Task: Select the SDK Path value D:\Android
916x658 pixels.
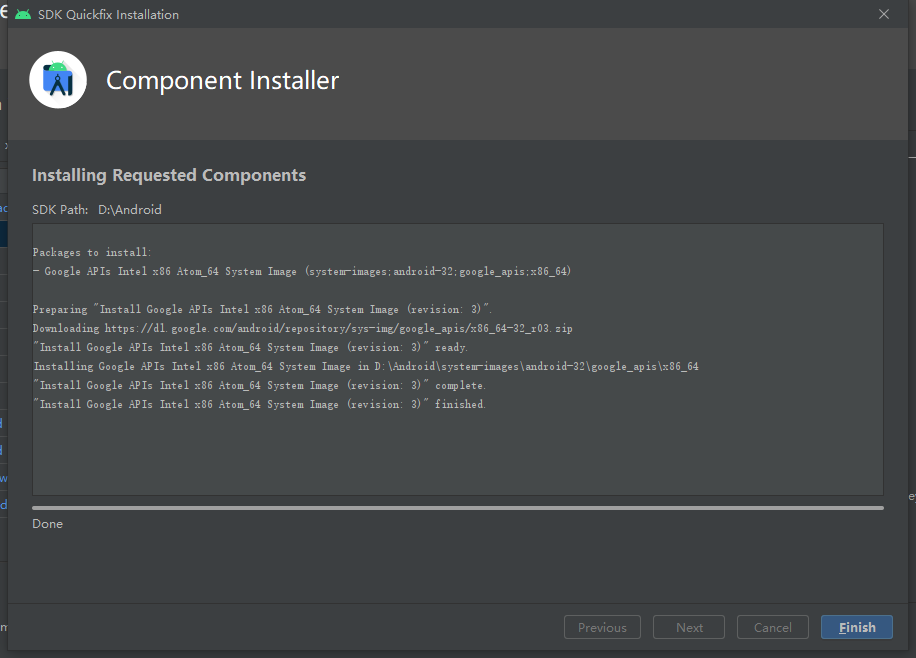Action: coord(130,210)
